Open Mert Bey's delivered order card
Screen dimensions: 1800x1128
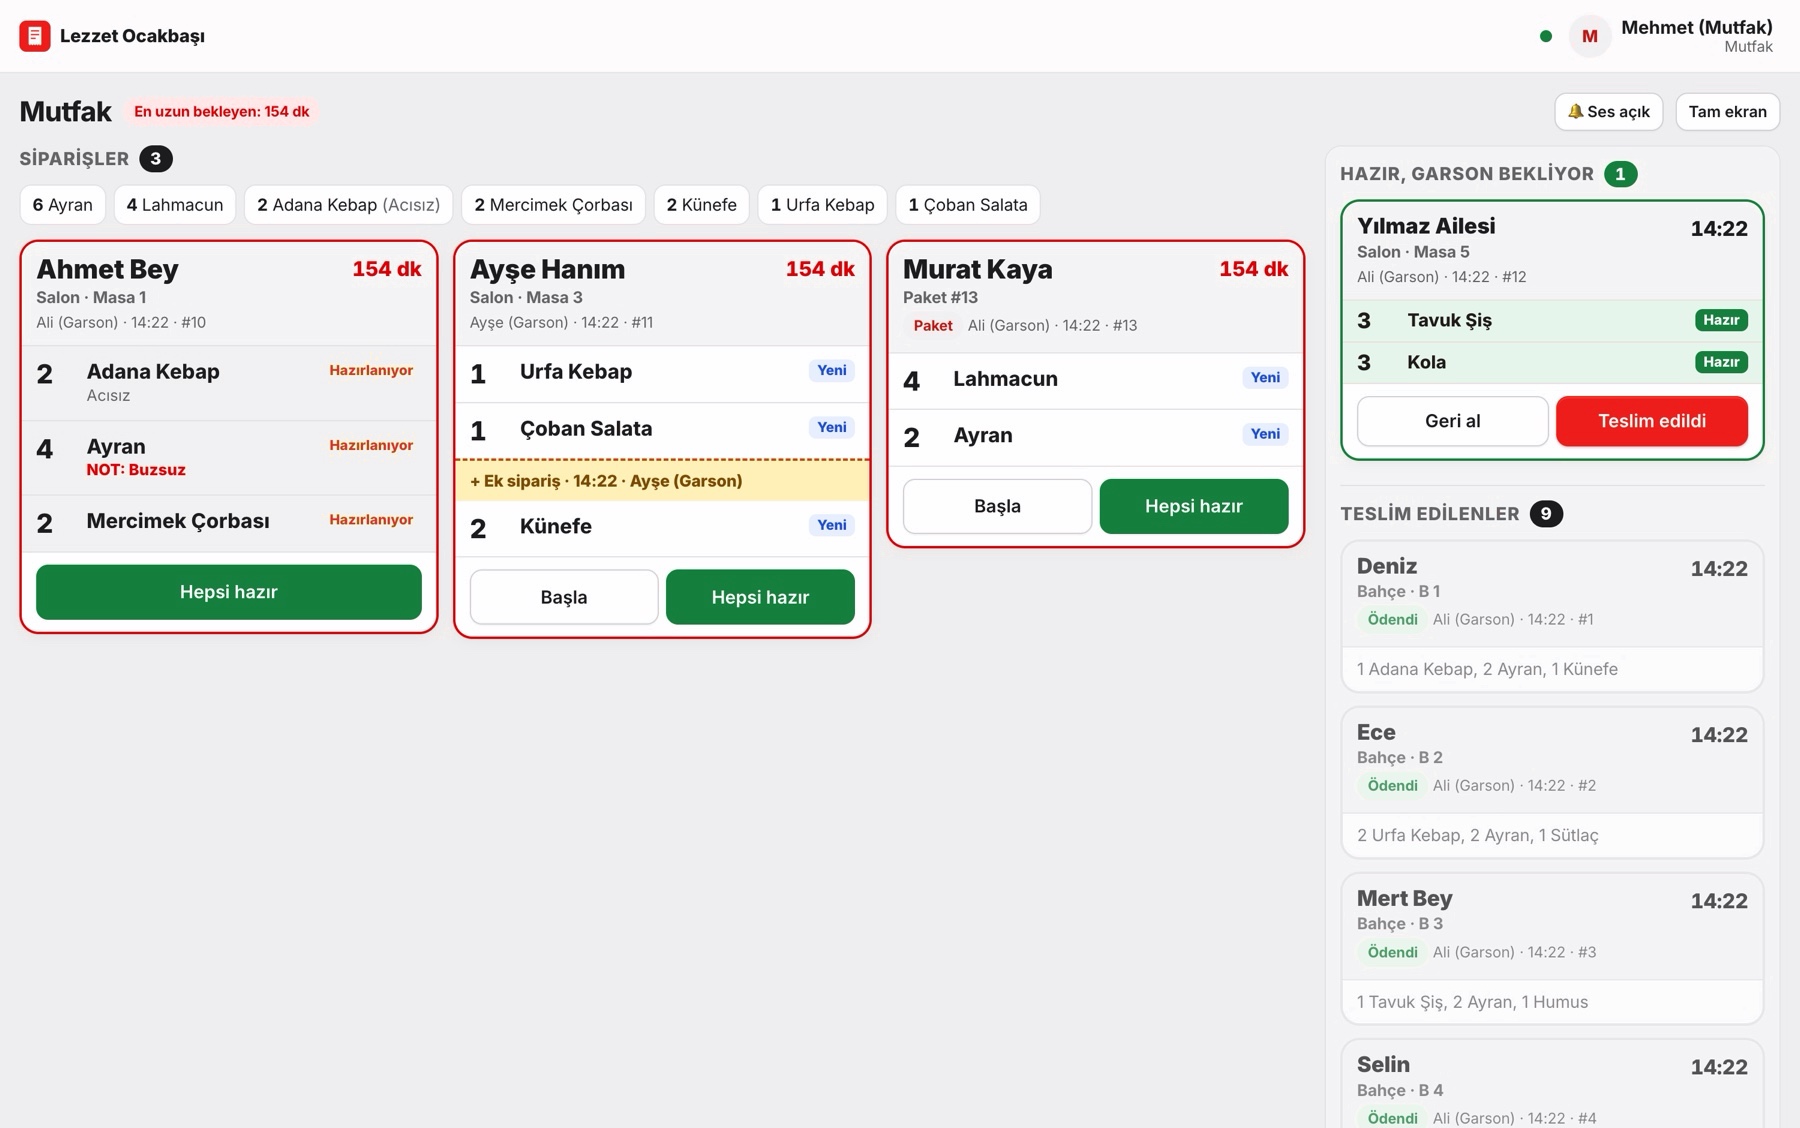(1552, 949)
